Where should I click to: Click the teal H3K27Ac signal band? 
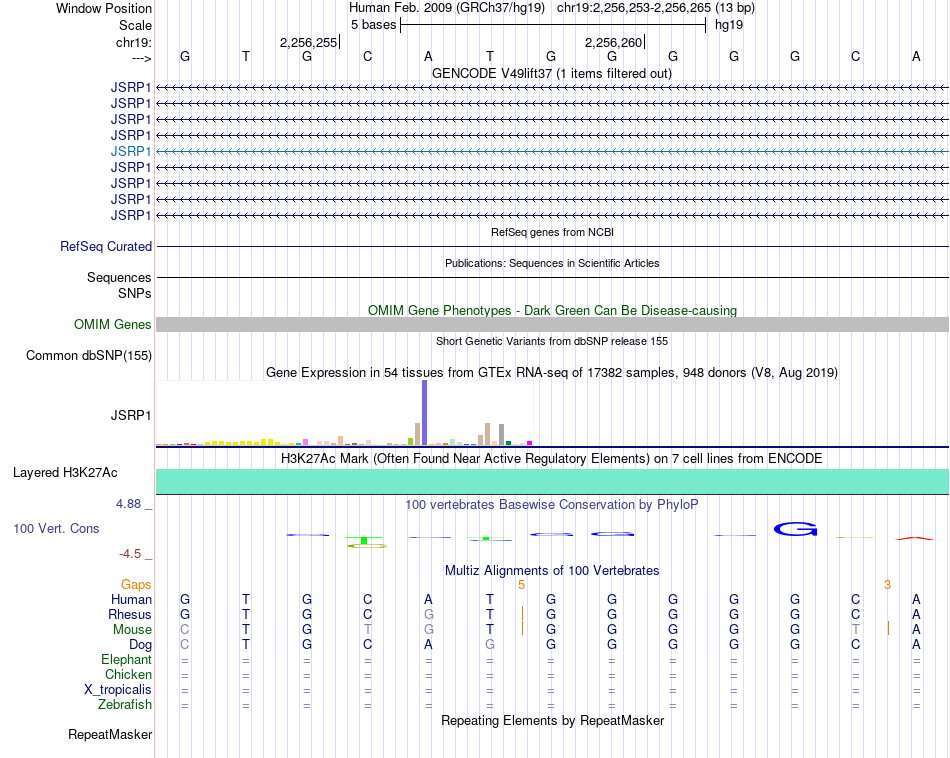[553, 481]
